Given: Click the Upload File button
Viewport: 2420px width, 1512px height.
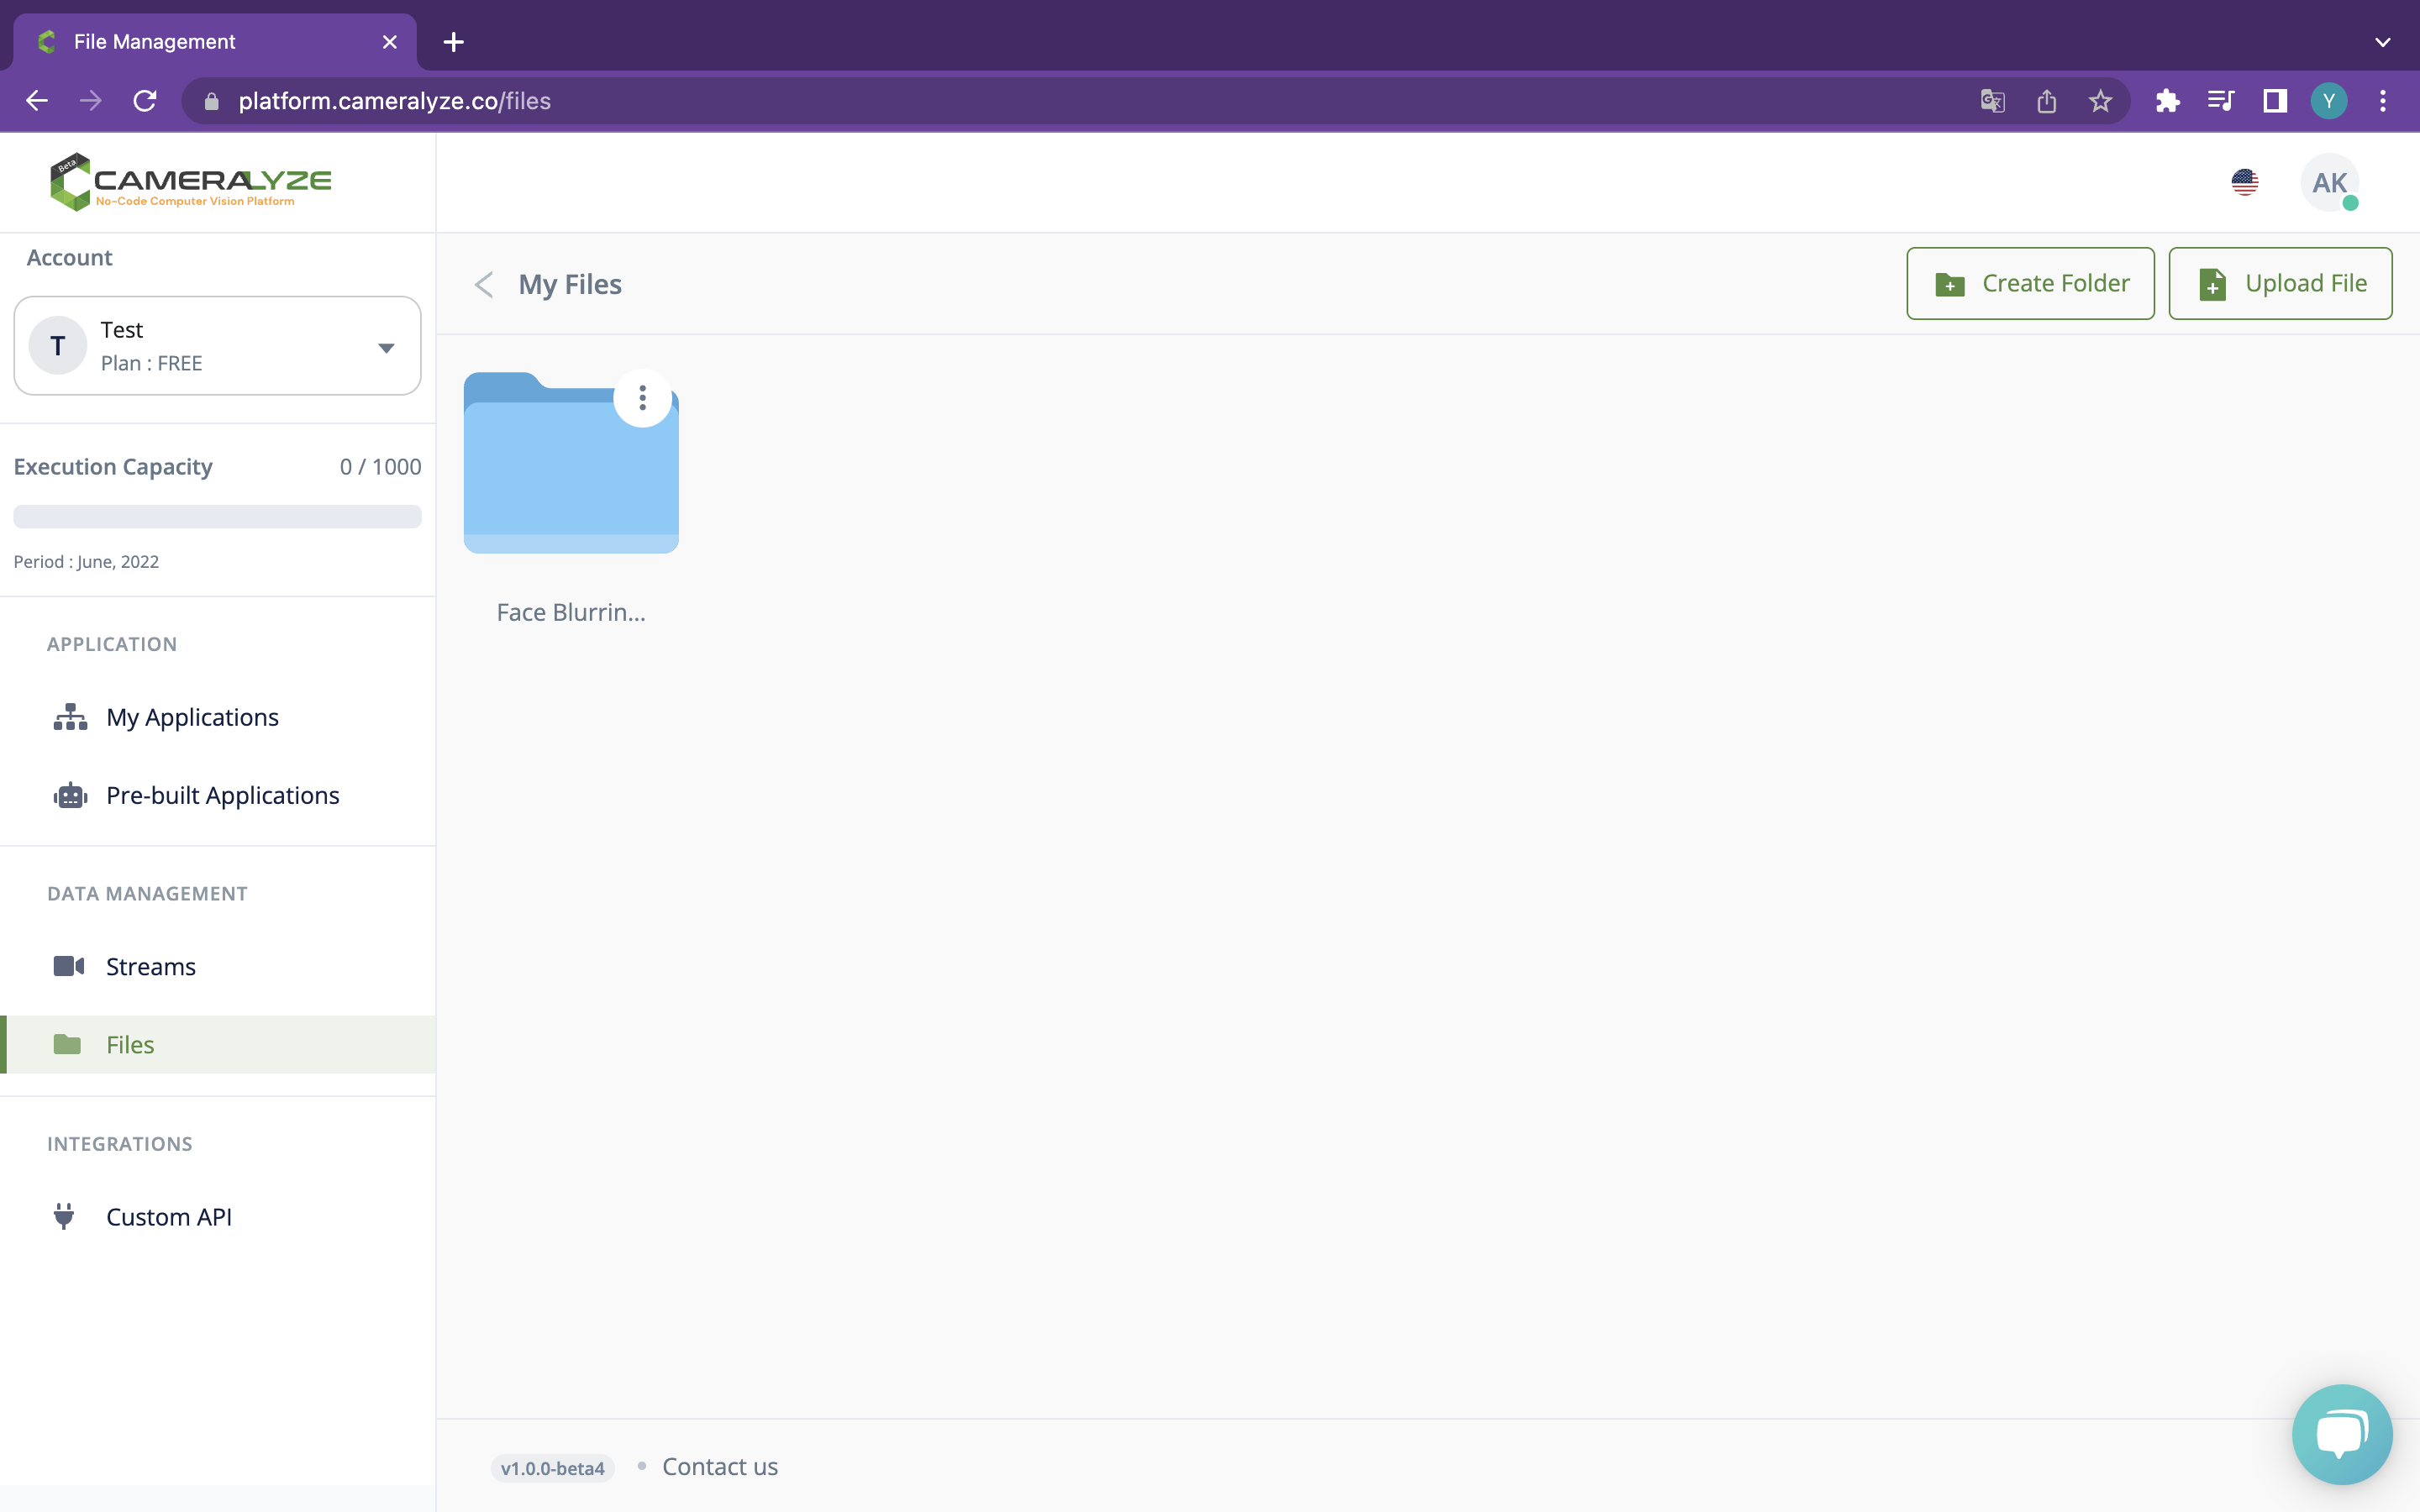Looking at the screenshot, I should 2280,284.
